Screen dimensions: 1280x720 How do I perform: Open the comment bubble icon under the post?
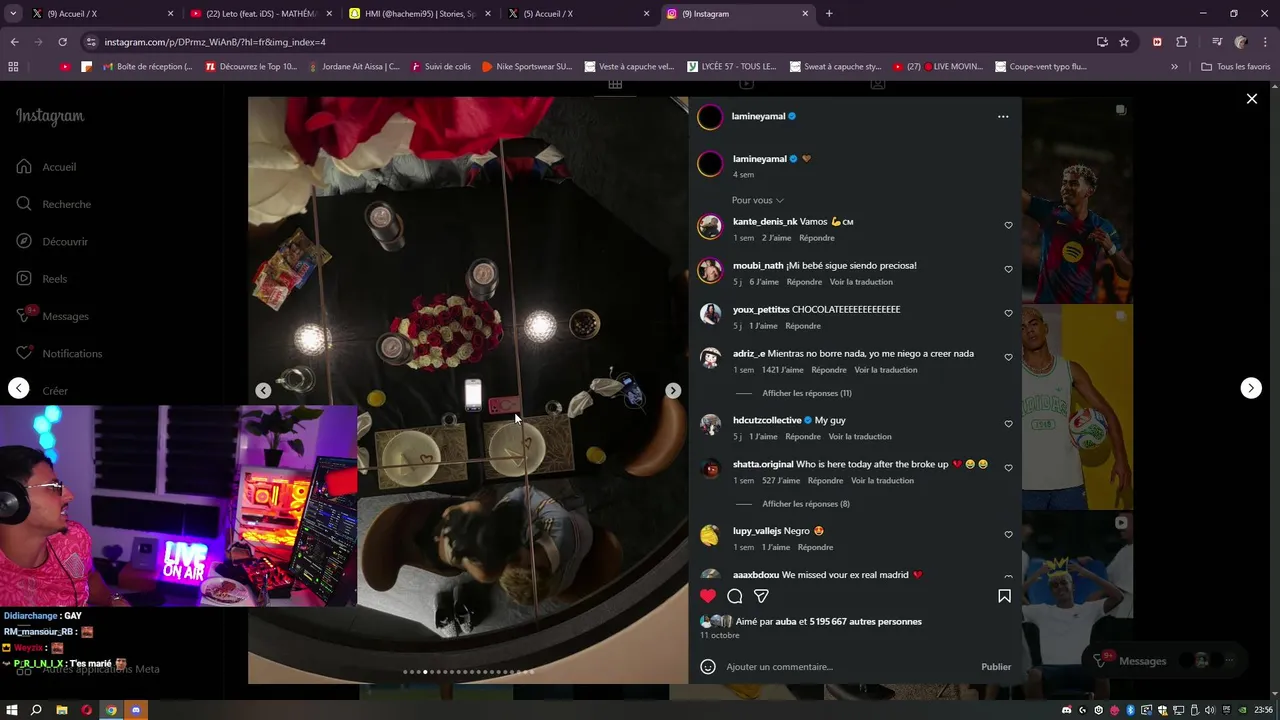(x=735, y=596)
